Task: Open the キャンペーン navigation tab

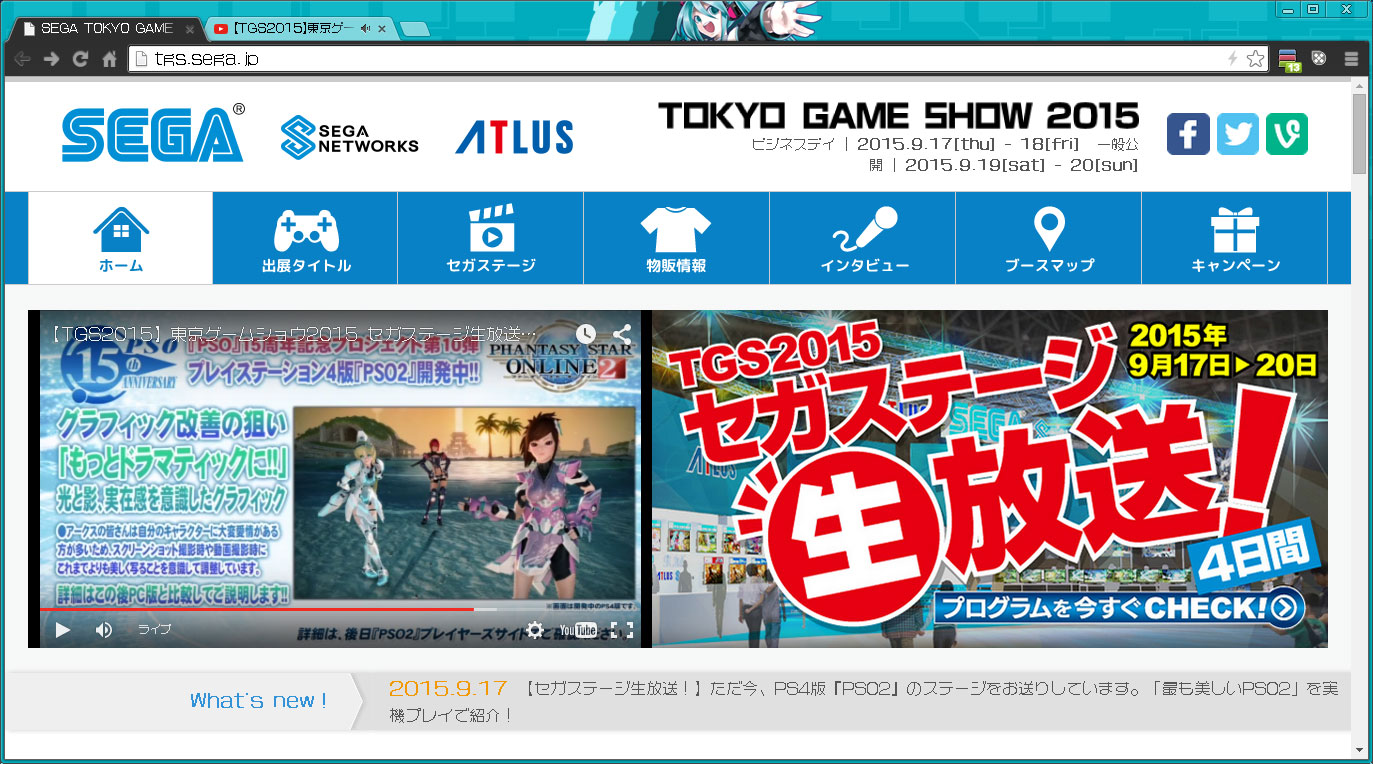Action: 1235,238
